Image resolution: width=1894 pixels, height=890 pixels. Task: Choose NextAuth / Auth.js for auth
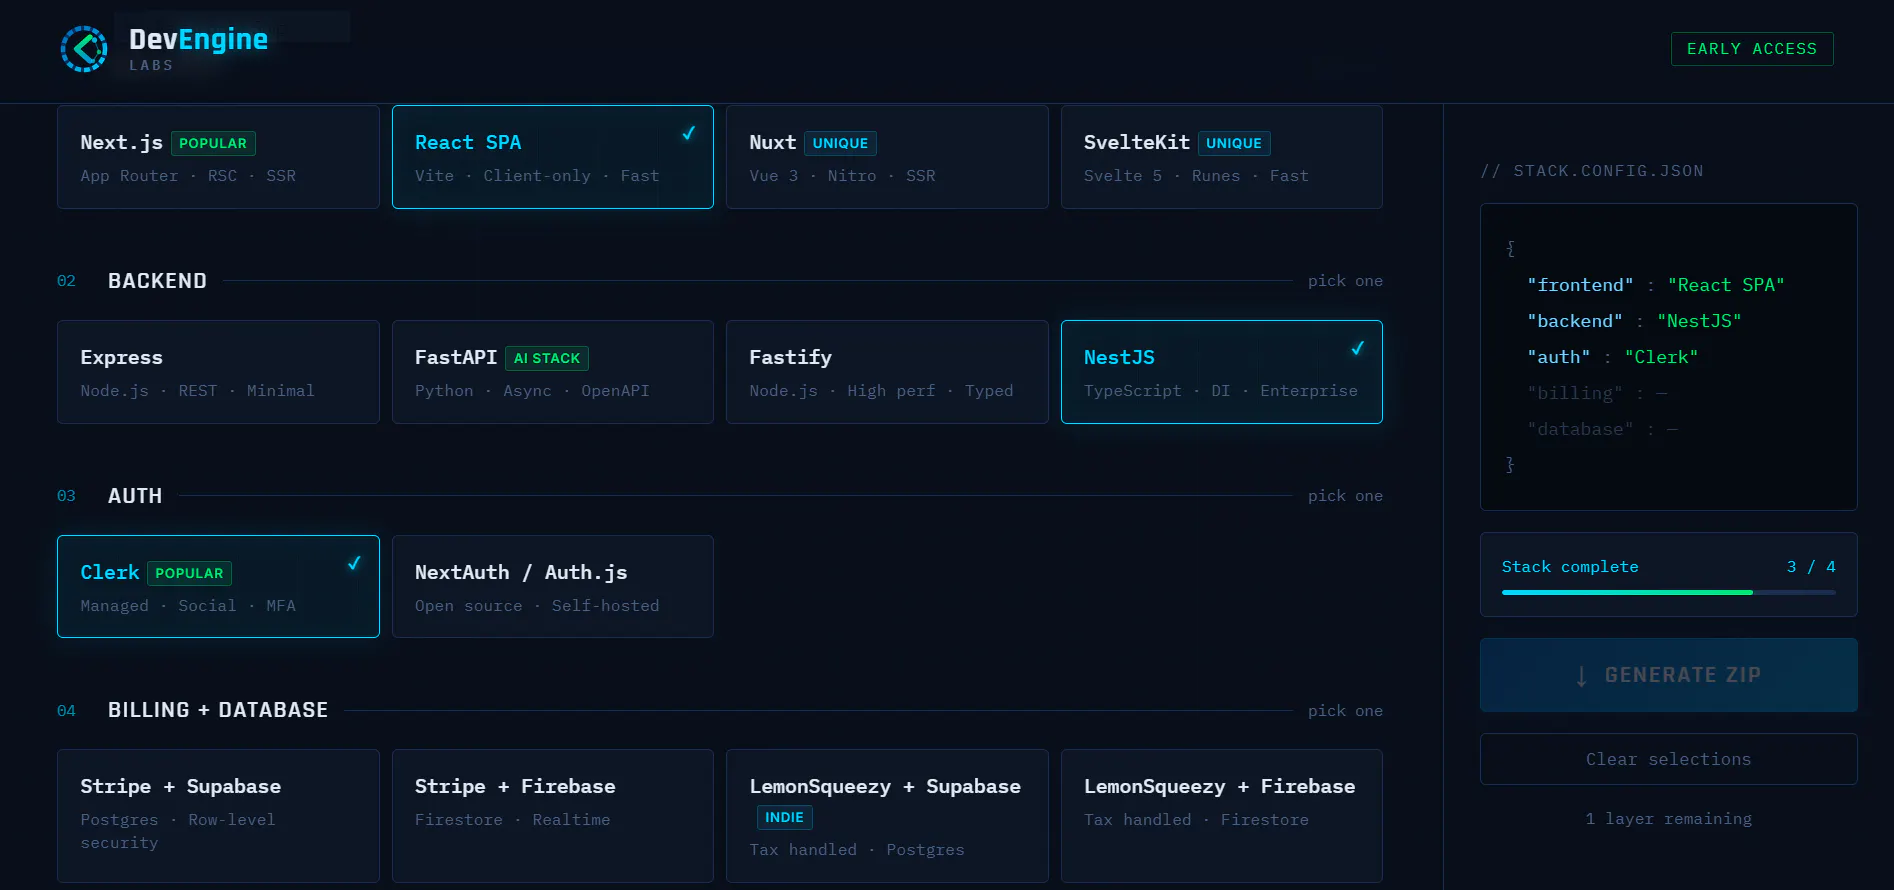(553, 586)
